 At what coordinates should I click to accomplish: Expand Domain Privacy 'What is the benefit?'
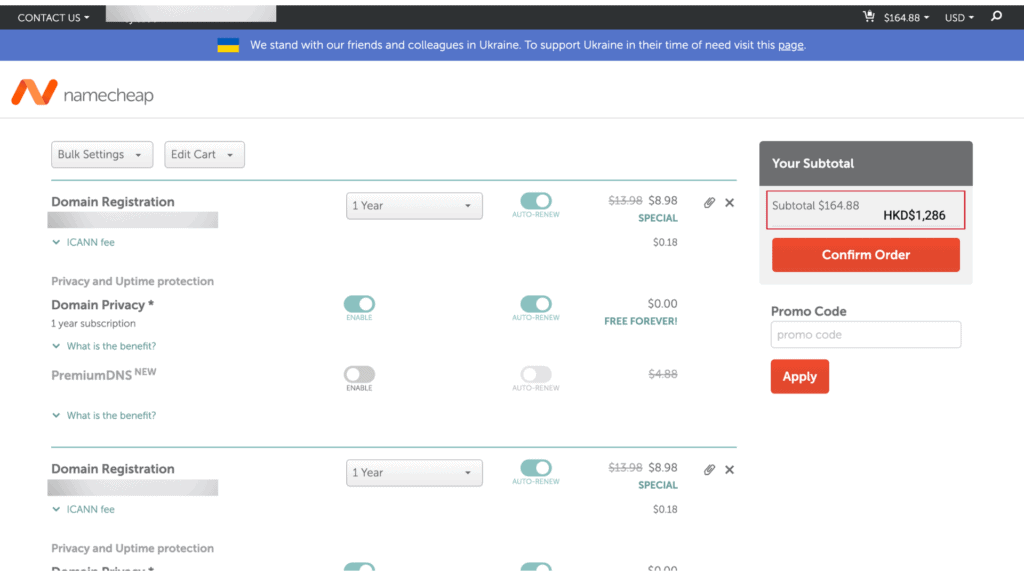104,346
